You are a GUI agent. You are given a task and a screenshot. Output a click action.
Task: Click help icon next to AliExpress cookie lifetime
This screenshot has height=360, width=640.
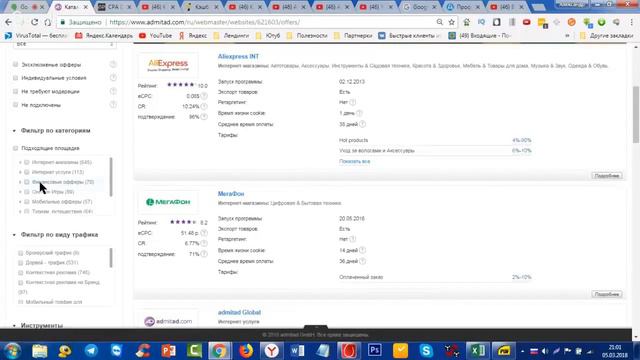click(x=359, y=113)
